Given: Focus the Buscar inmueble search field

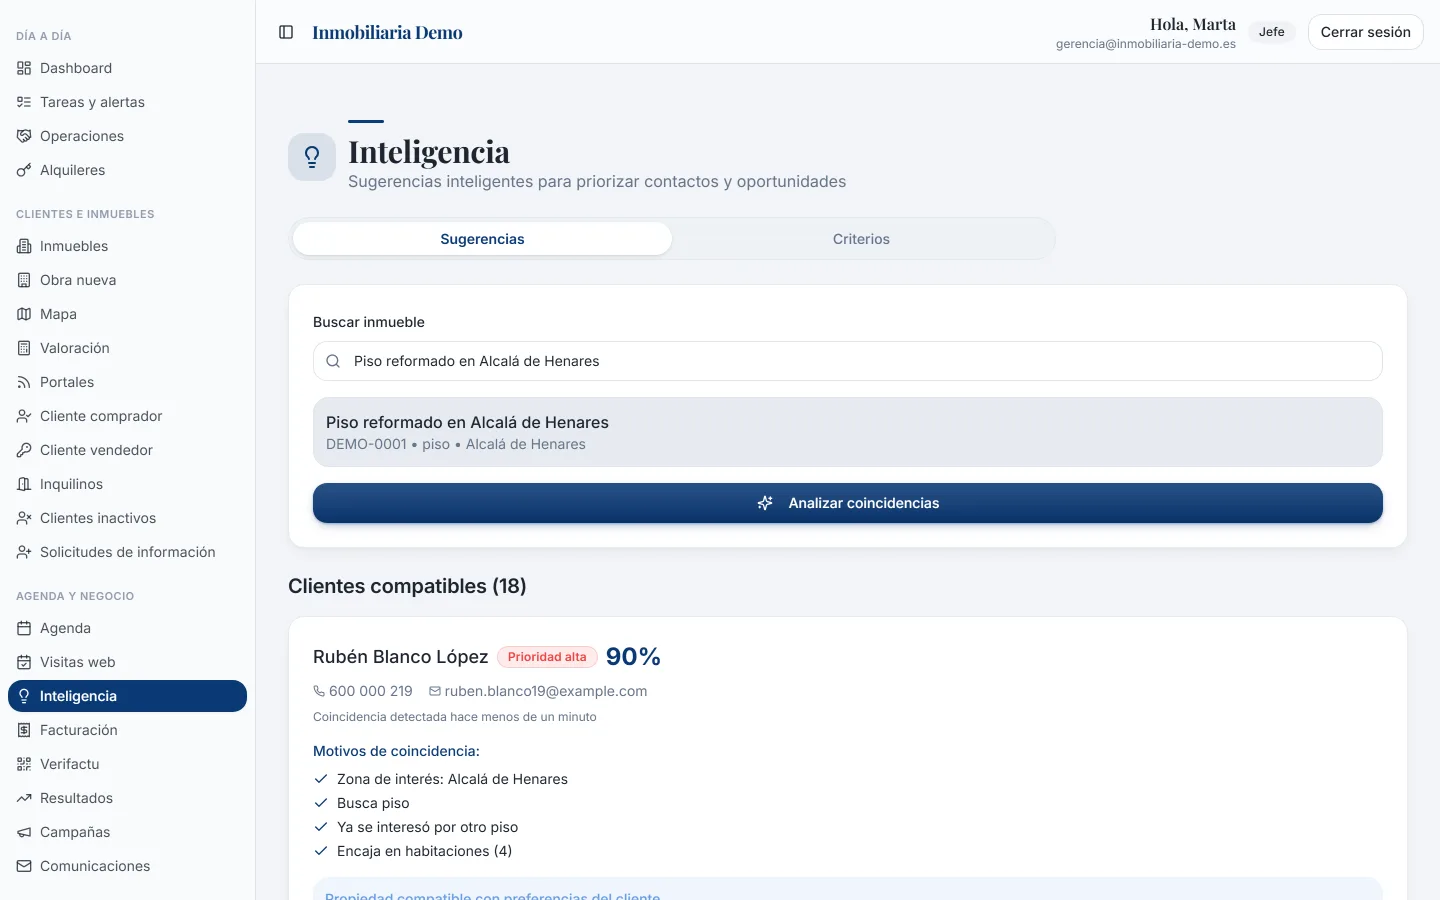Looking at the screenshot, I should point(848,361).
